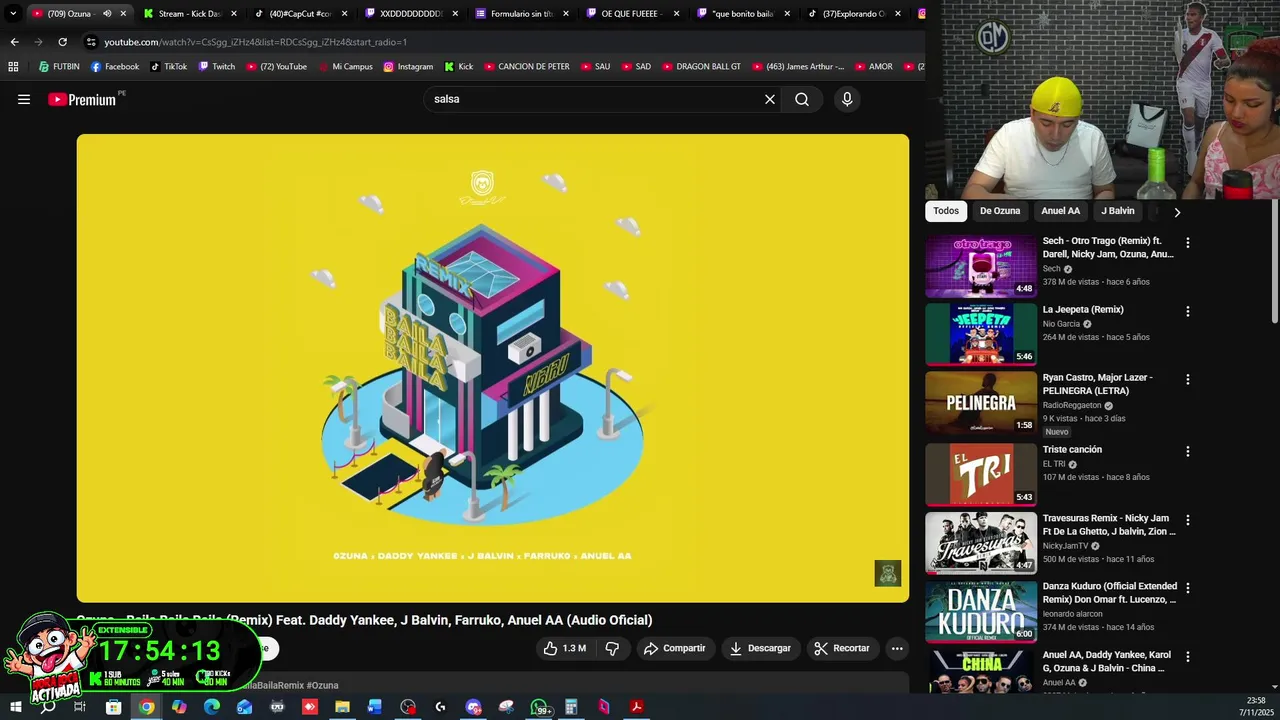1280x720 pixels.
Task: Open La Jeepeta video thumbnail
Action: point(981,334)
